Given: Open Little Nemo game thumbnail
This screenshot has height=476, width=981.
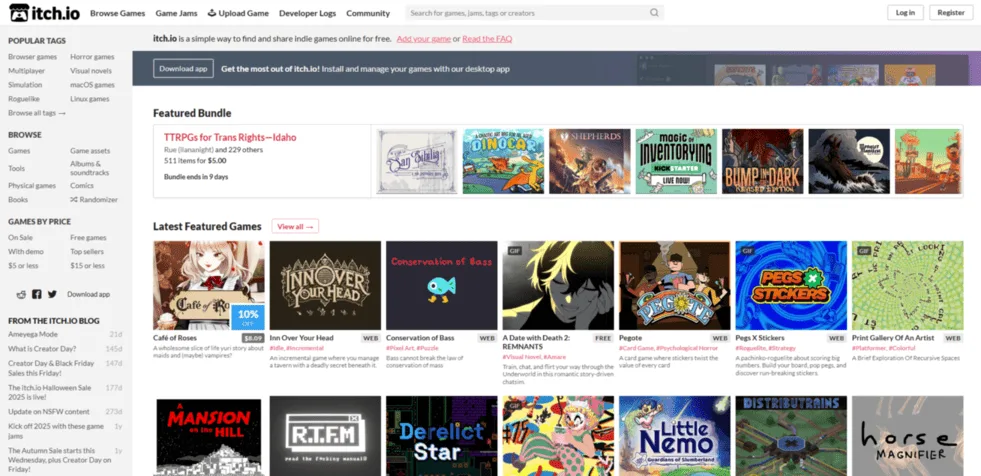Looking at the screenshot, I should 674,436.
